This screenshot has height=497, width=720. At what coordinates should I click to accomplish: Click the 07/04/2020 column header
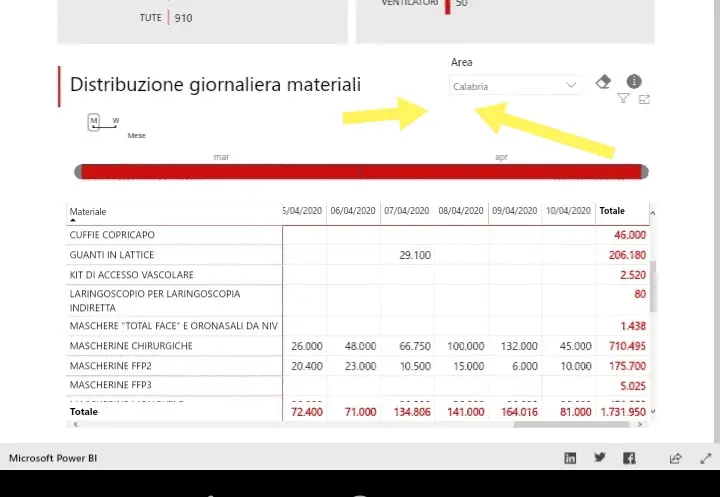click(x=407, y=211)
